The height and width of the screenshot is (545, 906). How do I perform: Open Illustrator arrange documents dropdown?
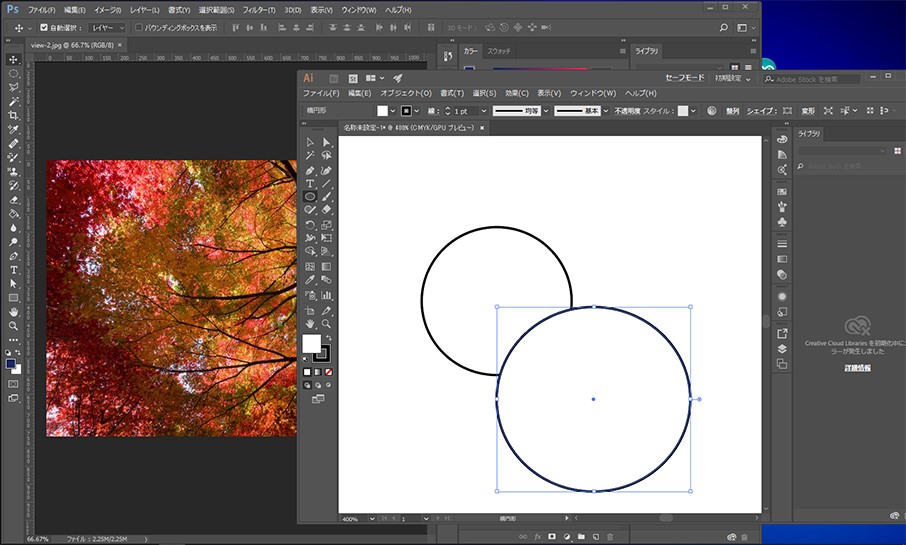pyautogui.click(x=375, y=78)
